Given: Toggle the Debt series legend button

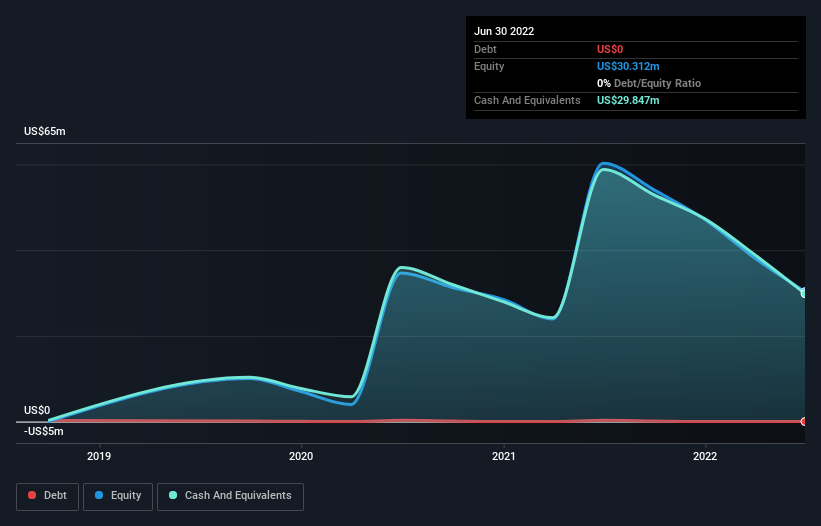Looking at the screenshot, I should [x=47, y=496].
